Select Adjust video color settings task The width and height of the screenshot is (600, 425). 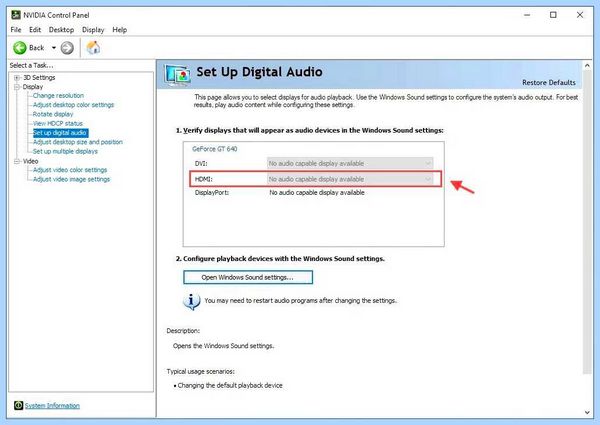70,170
